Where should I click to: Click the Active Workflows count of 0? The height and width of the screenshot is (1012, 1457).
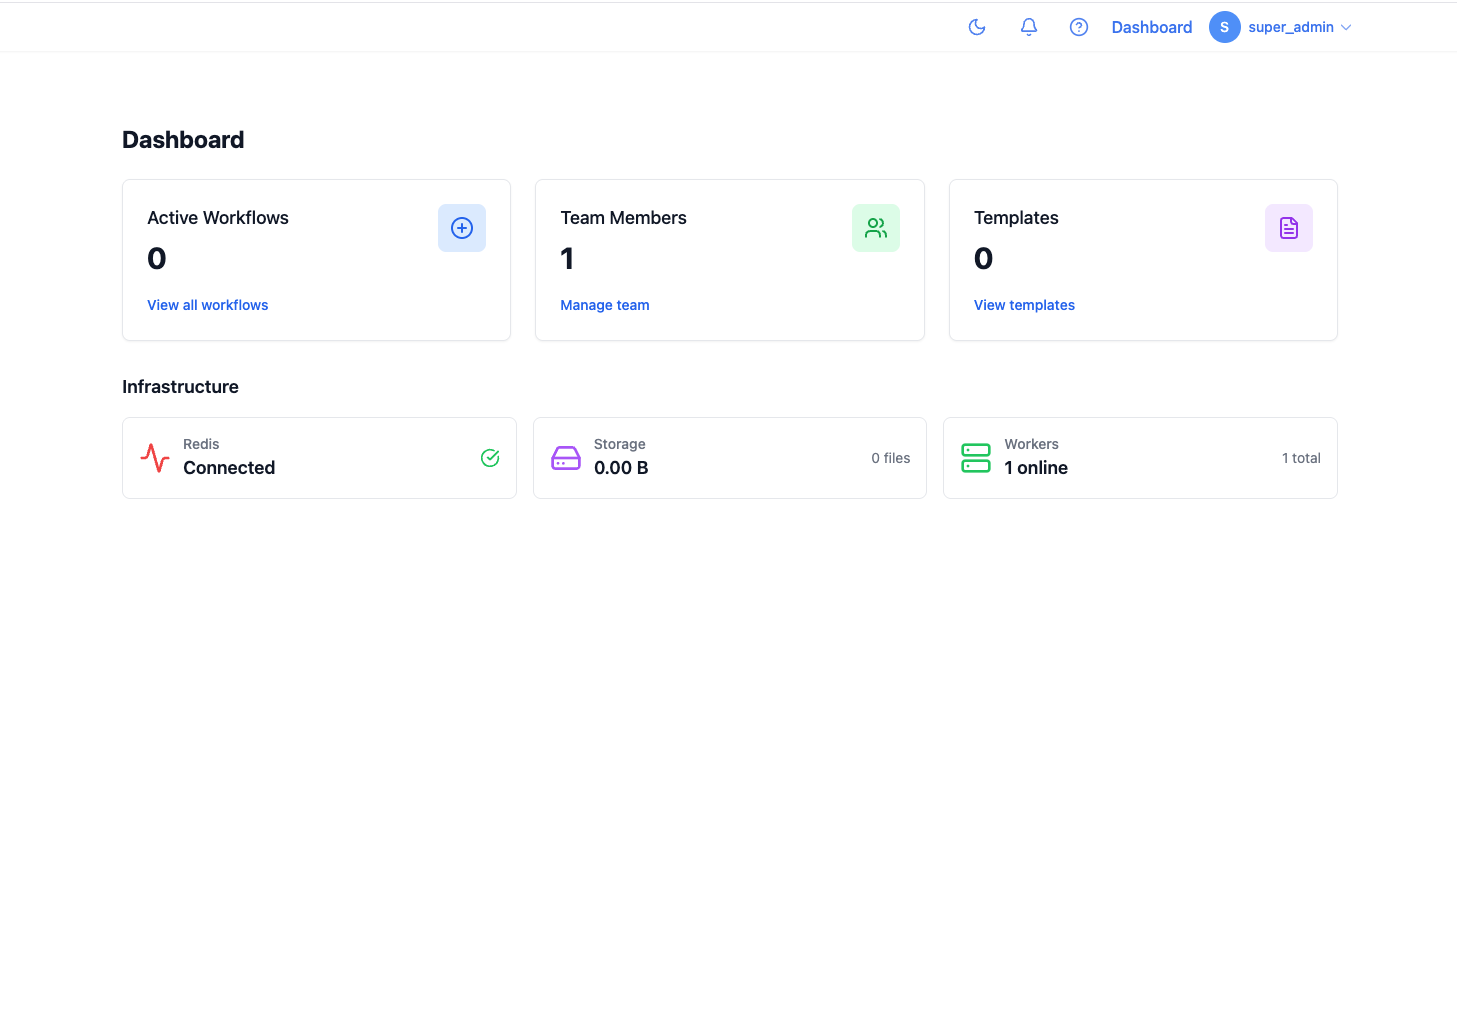point(156,258)
